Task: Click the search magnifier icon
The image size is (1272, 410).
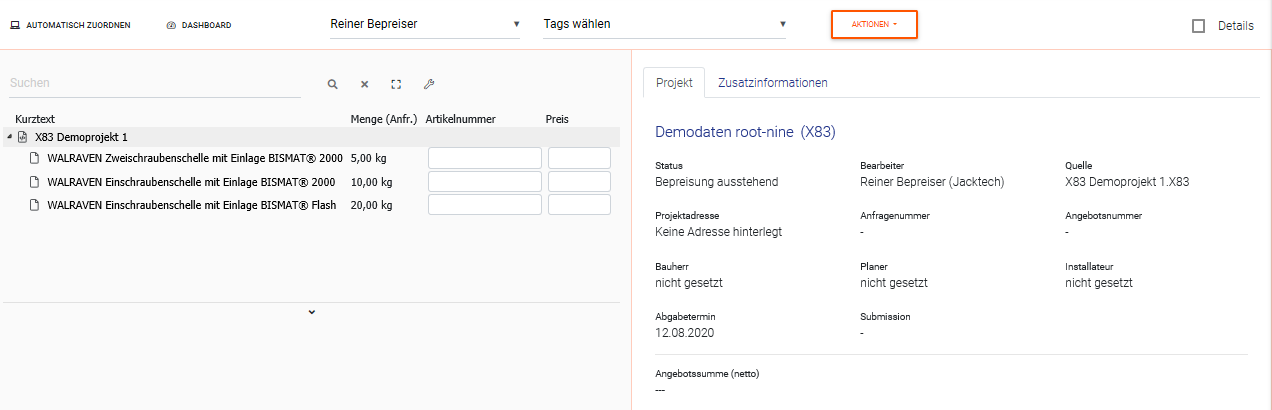Action: [333, 85]
